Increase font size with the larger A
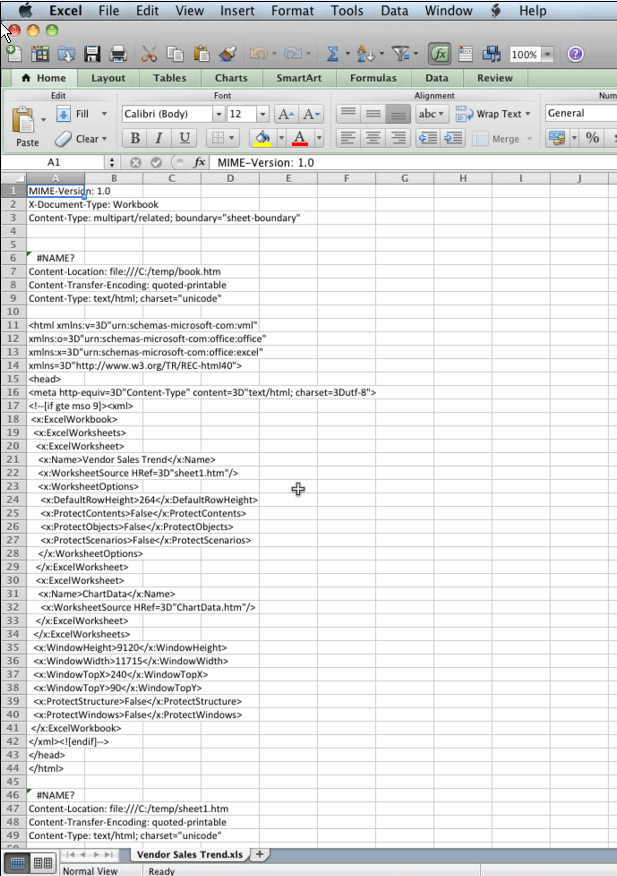 pos(285,114)
